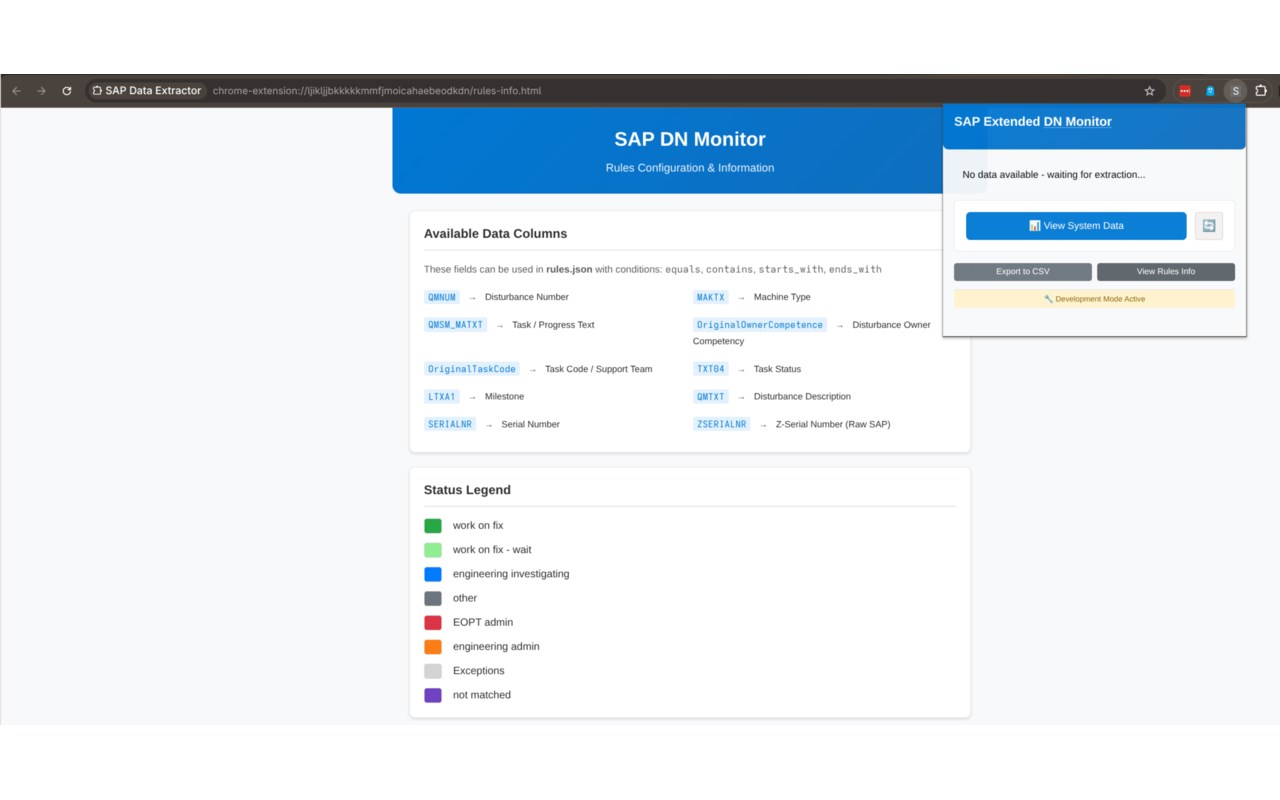
Task: Click View System Data button
Action: 1076,226
